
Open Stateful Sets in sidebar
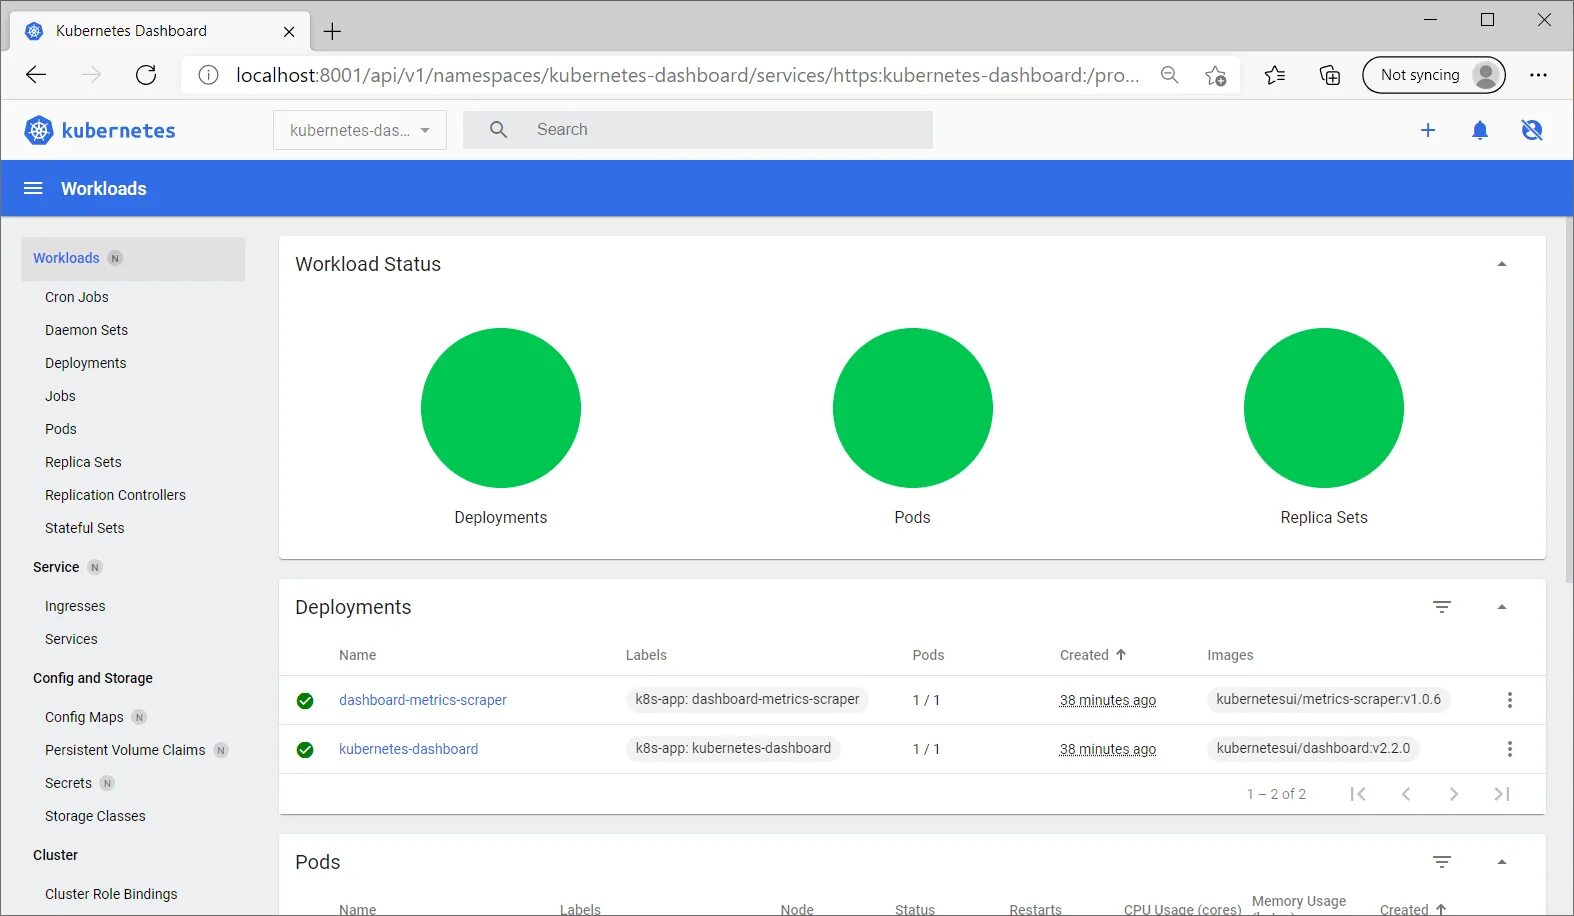[85, 528]
